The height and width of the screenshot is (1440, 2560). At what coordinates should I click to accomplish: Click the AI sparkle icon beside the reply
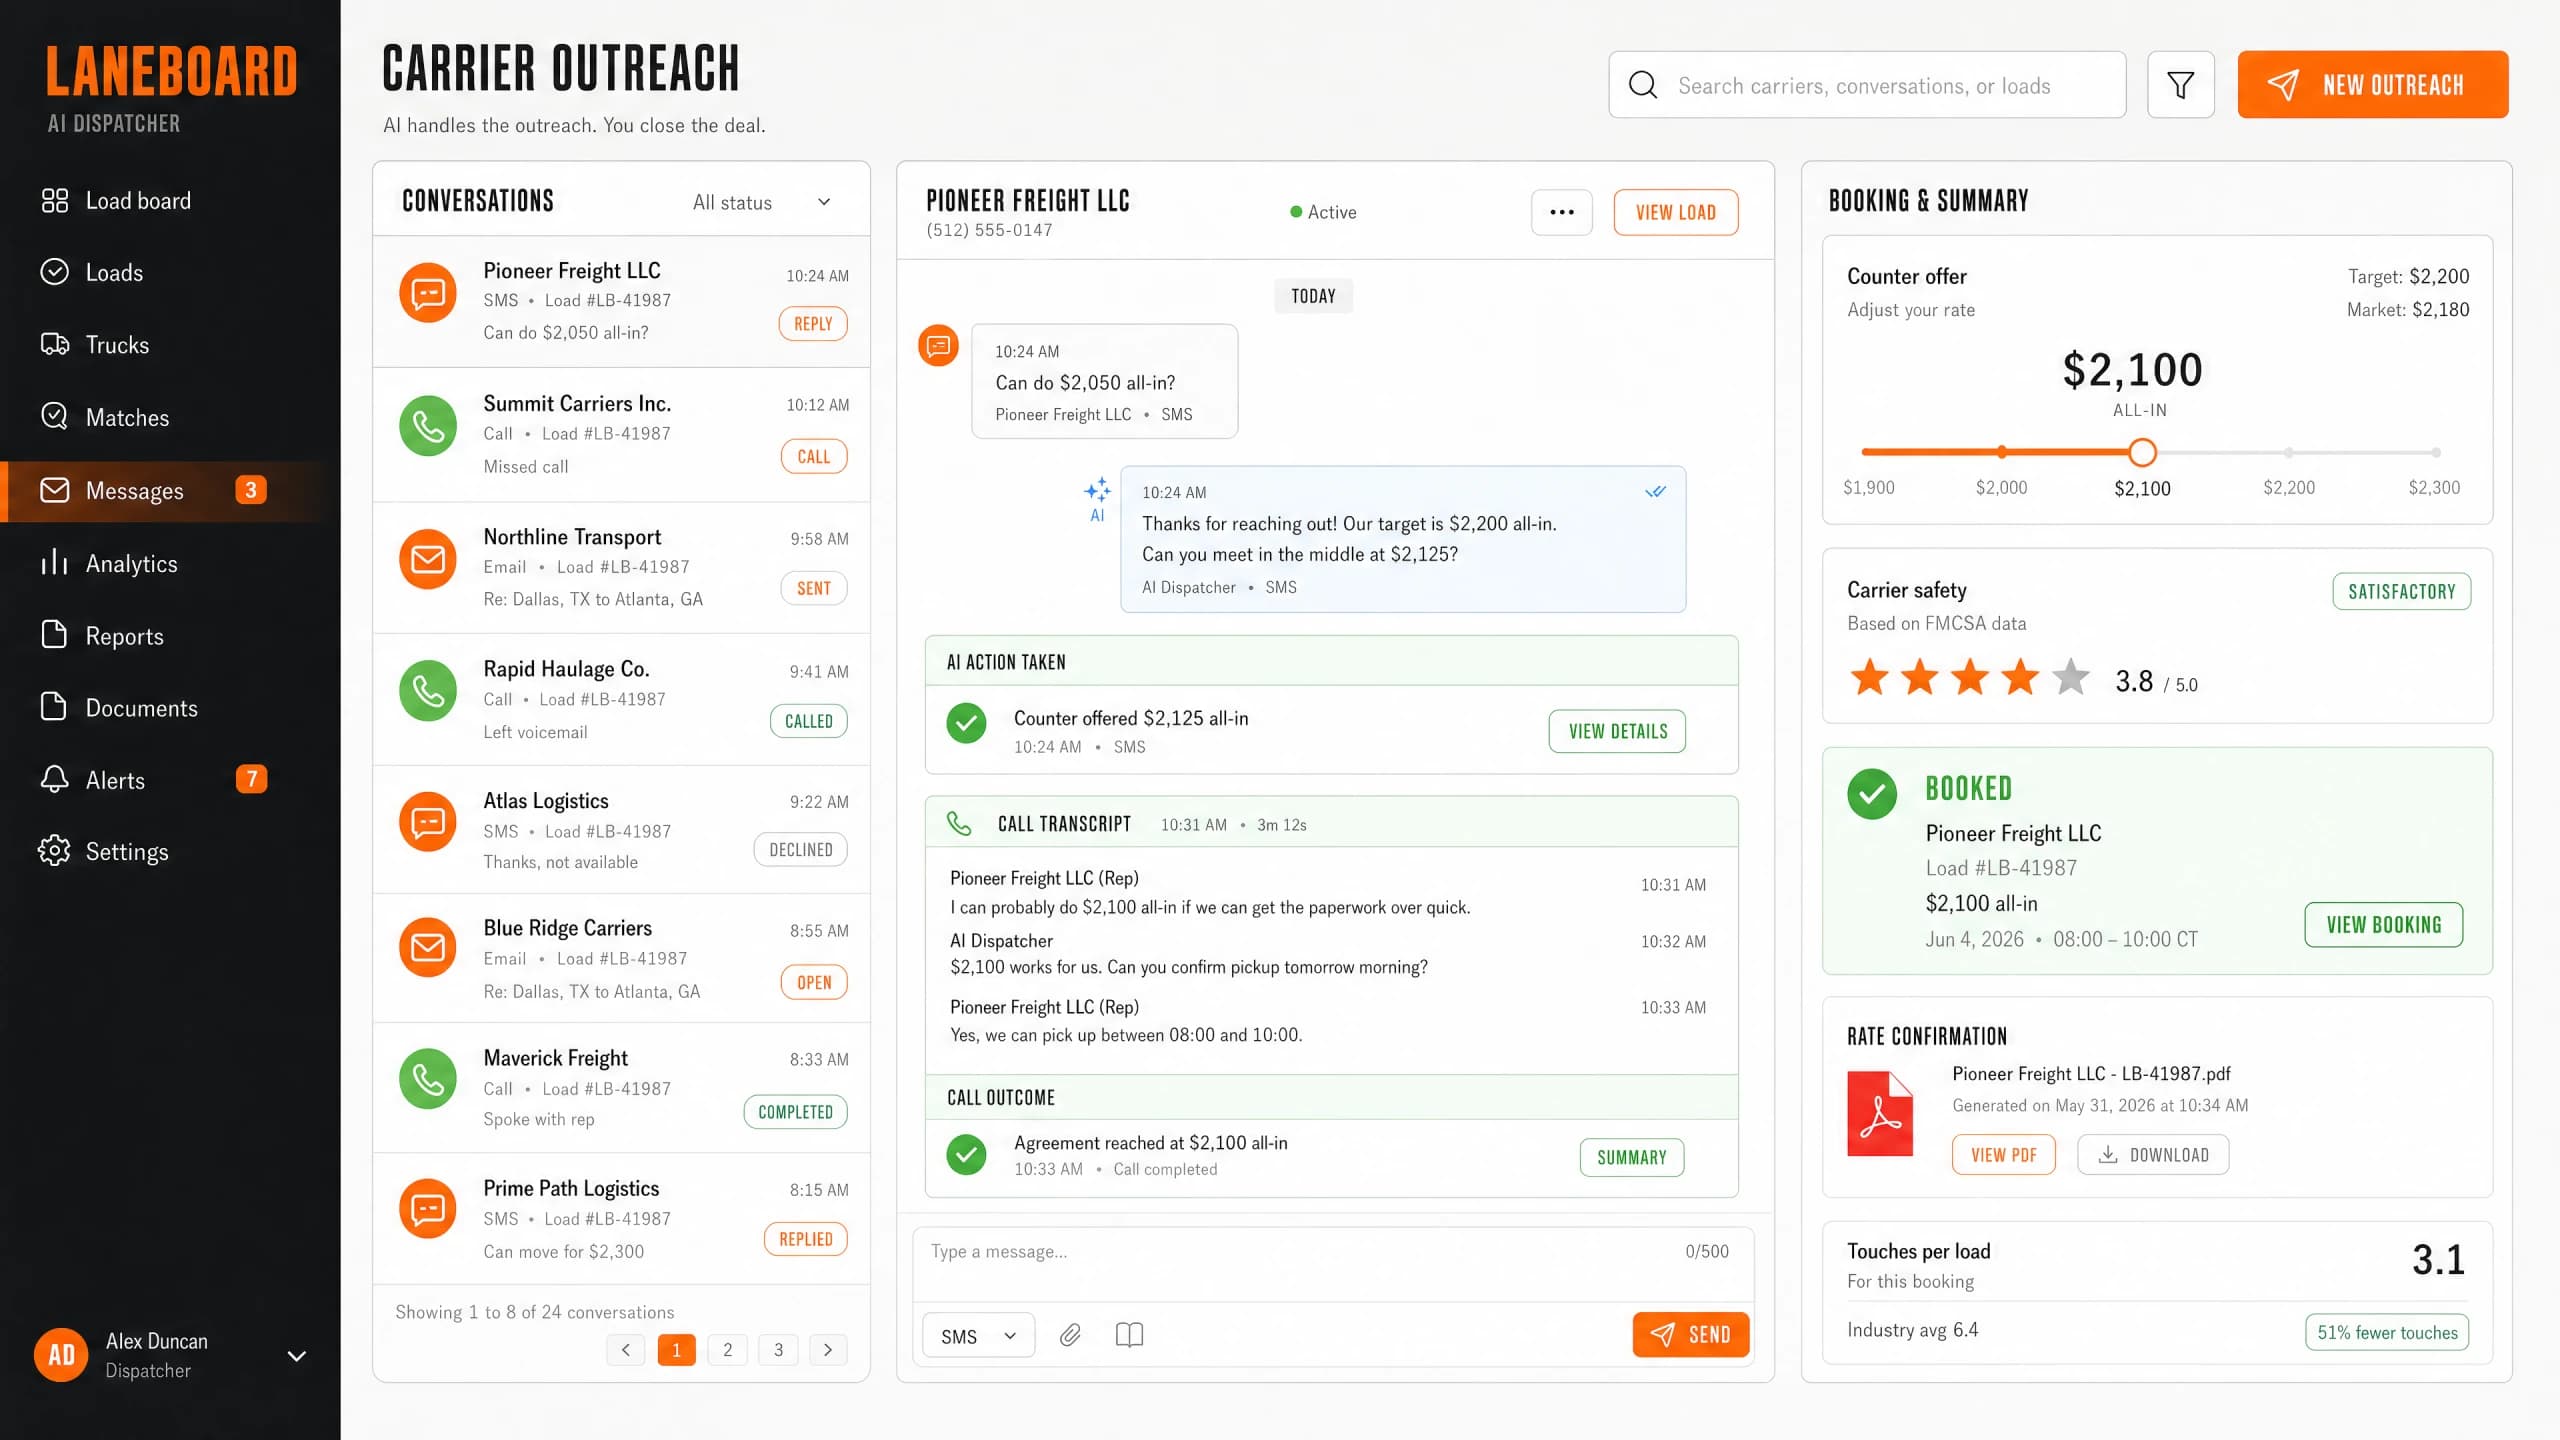click(x=1097, y=490)
